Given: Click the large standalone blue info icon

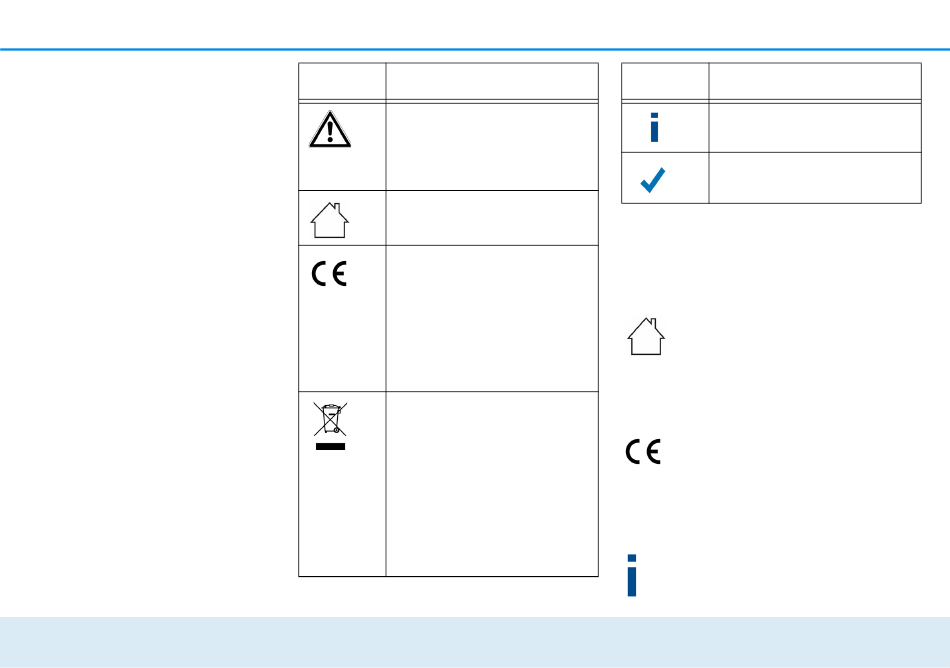Looking at the screenshot, I should 632,575.
